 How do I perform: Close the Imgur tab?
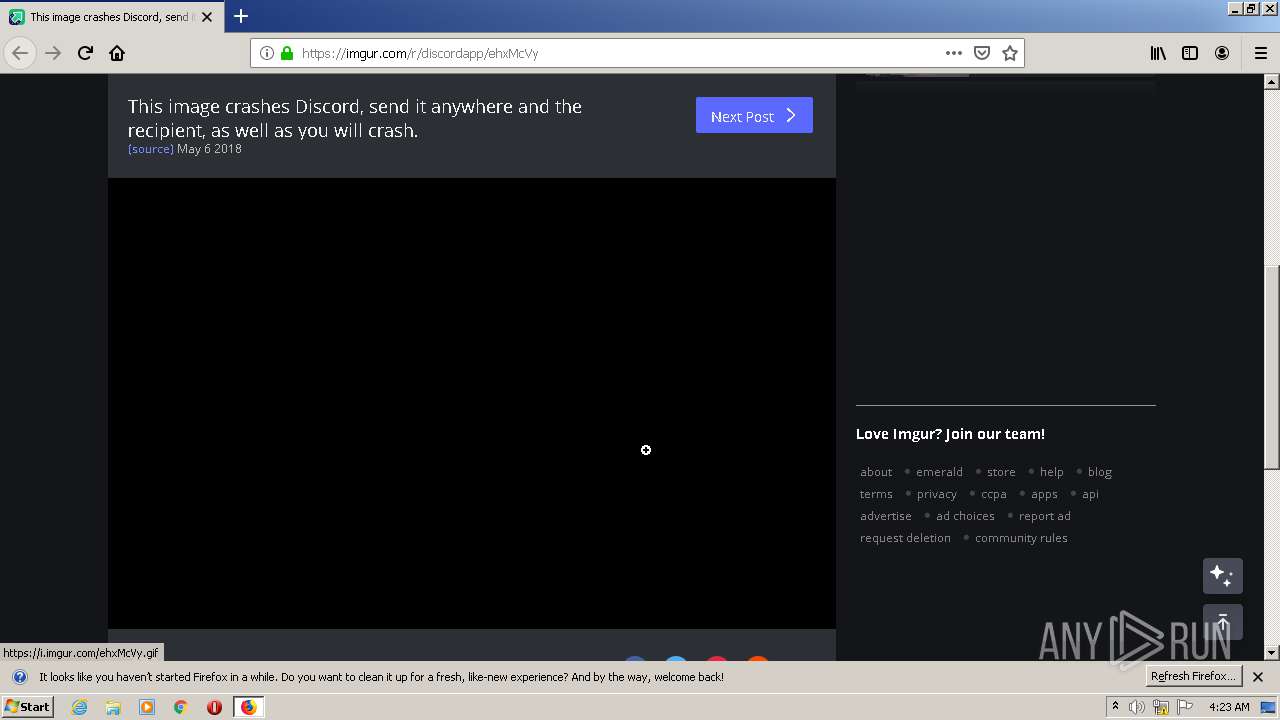(207, 17)
